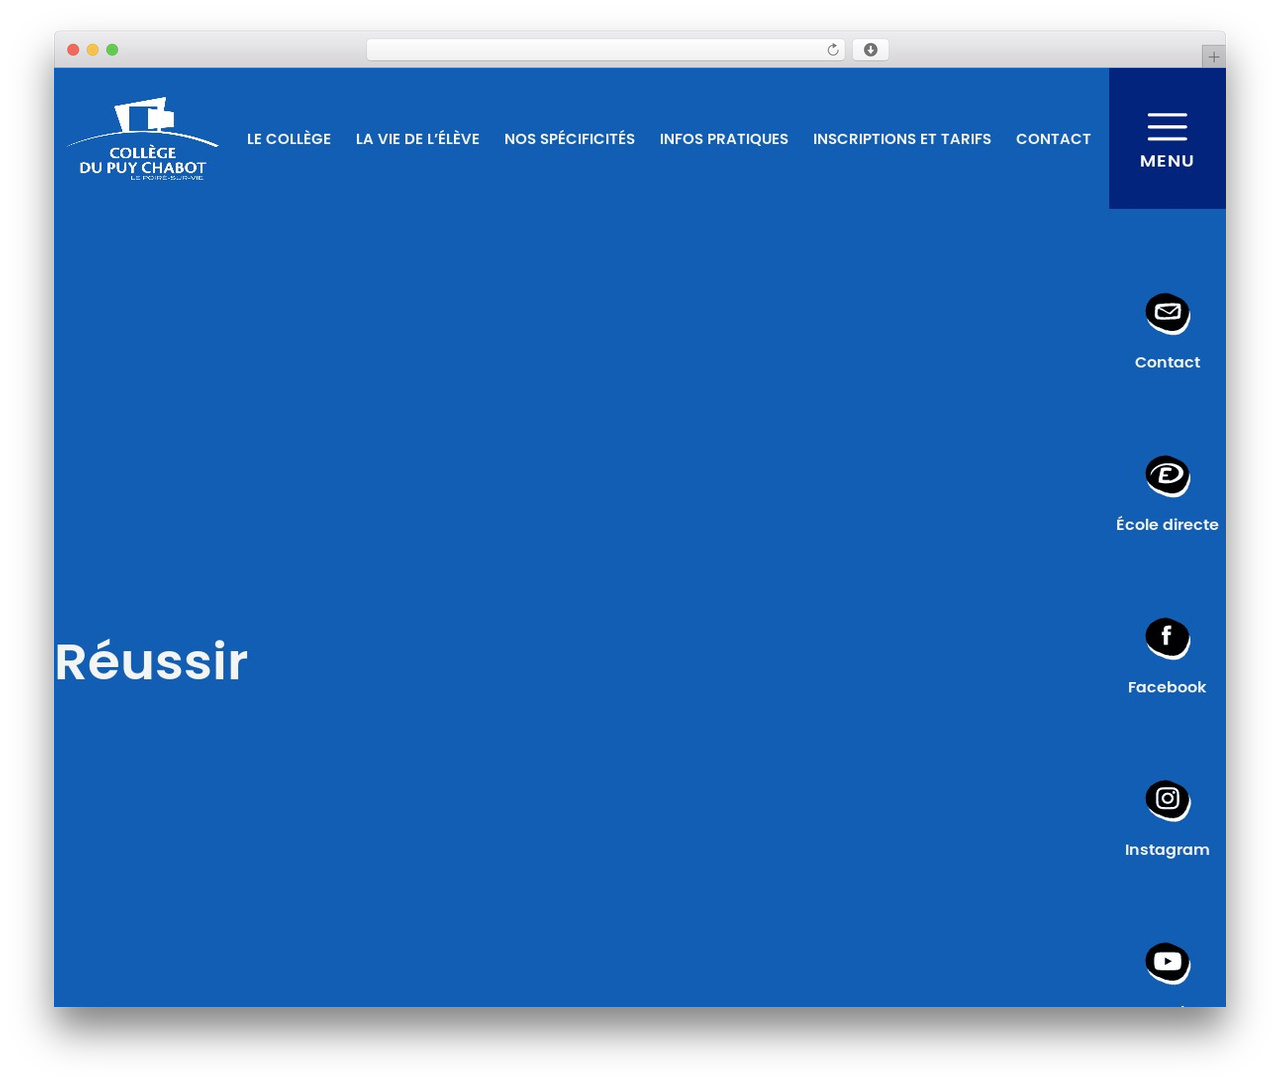Expand INSCRIPTIONS ET TARIFS menu
Viewport: 1280px width, 1084px height.
(x=902, y=139)
